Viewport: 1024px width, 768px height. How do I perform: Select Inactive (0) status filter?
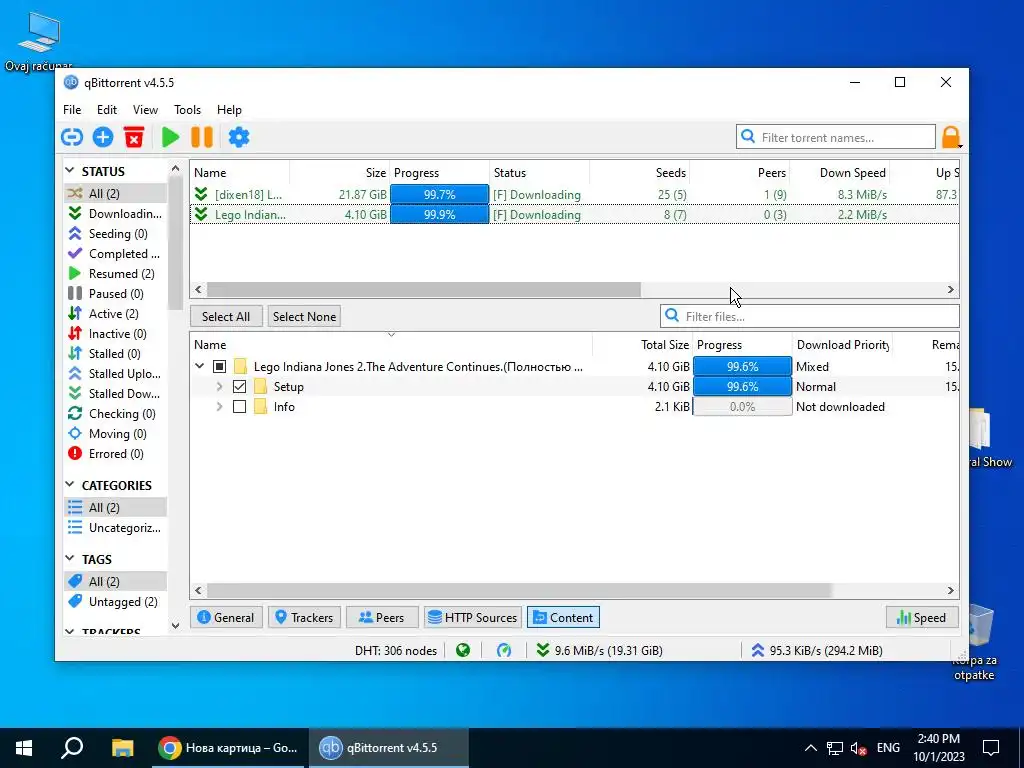pyautogui.click(x=115, y=334)
